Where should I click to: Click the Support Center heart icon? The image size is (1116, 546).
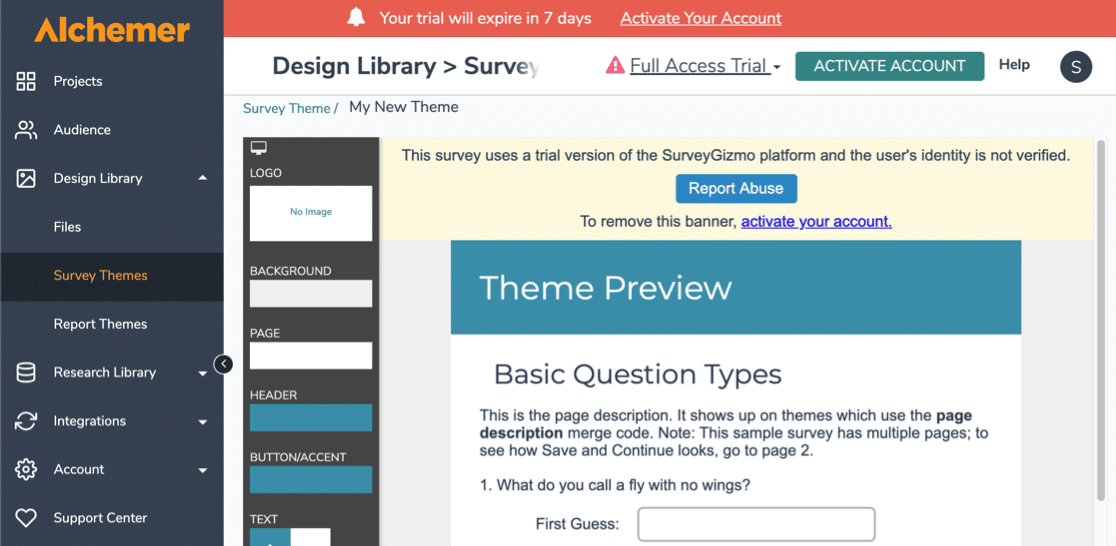(x=26, y=518)
